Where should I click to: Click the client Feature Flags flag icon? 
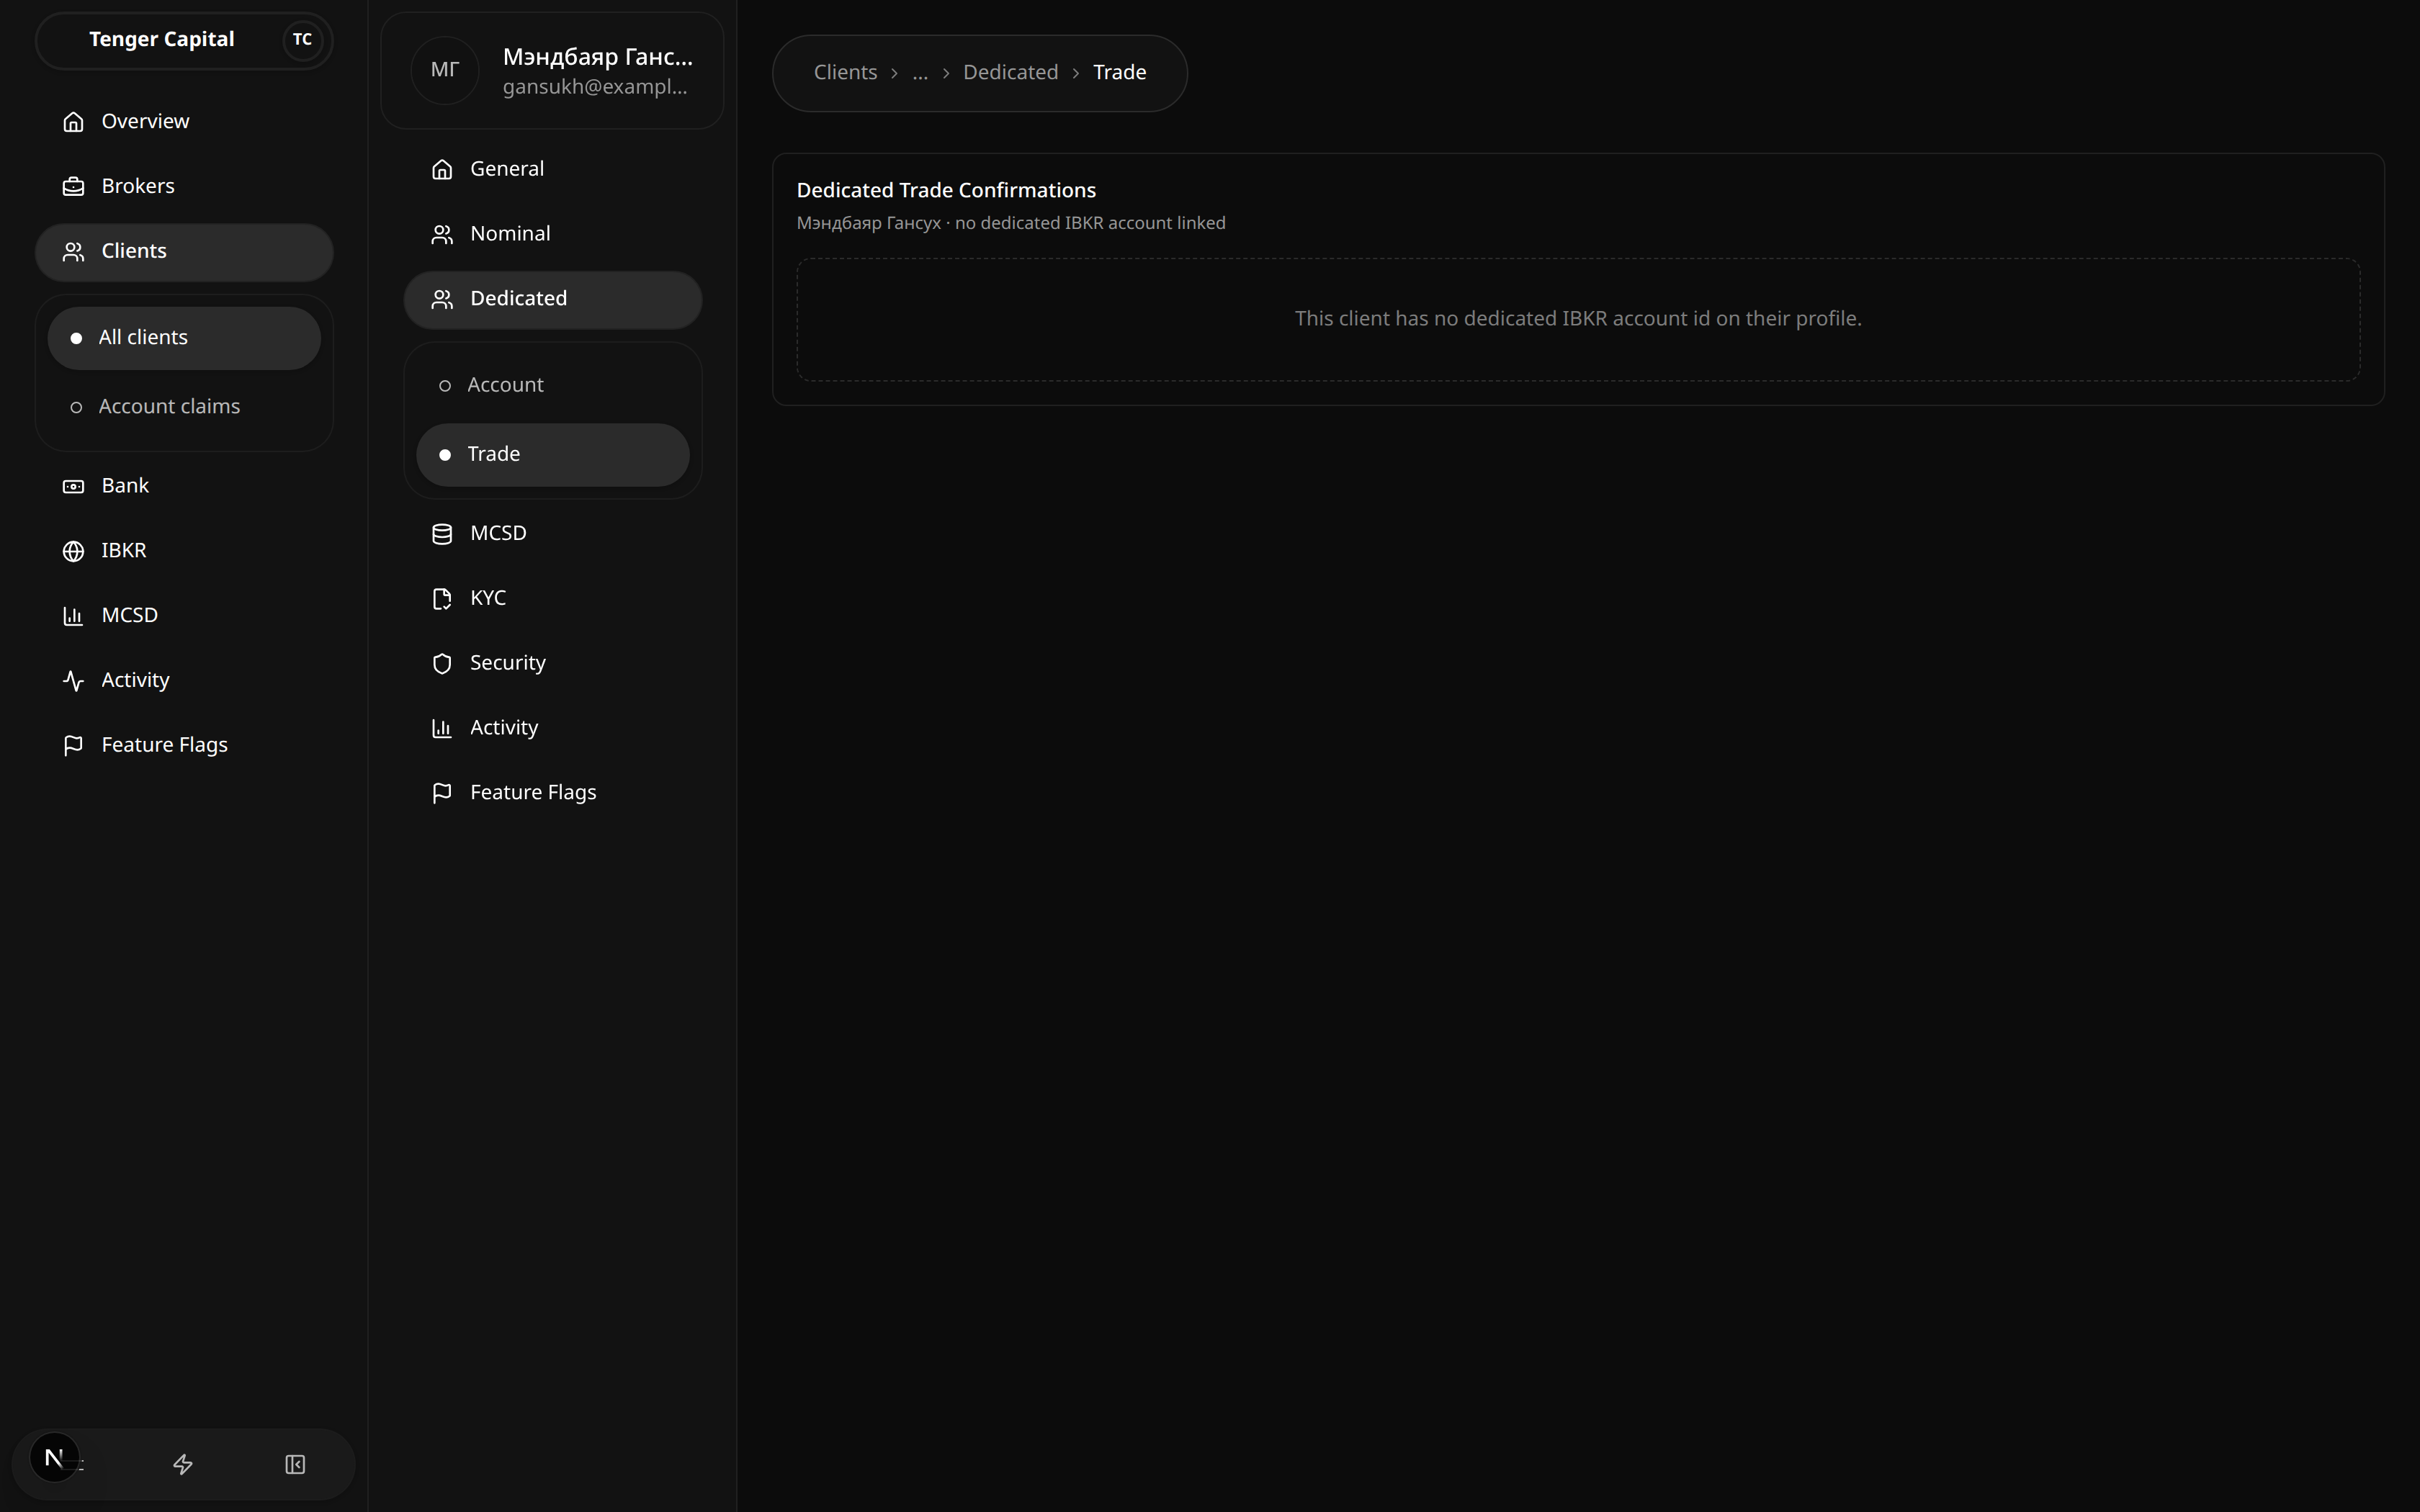[442, 794]
